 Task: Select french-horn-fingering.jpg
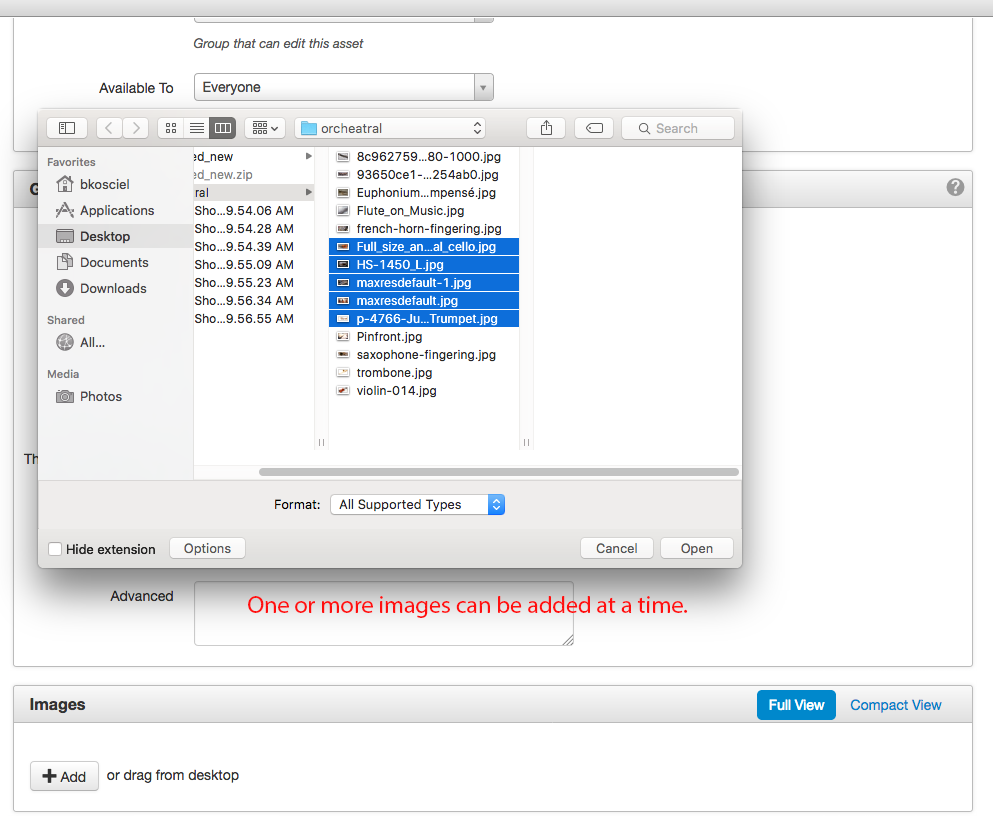point(424,229)
